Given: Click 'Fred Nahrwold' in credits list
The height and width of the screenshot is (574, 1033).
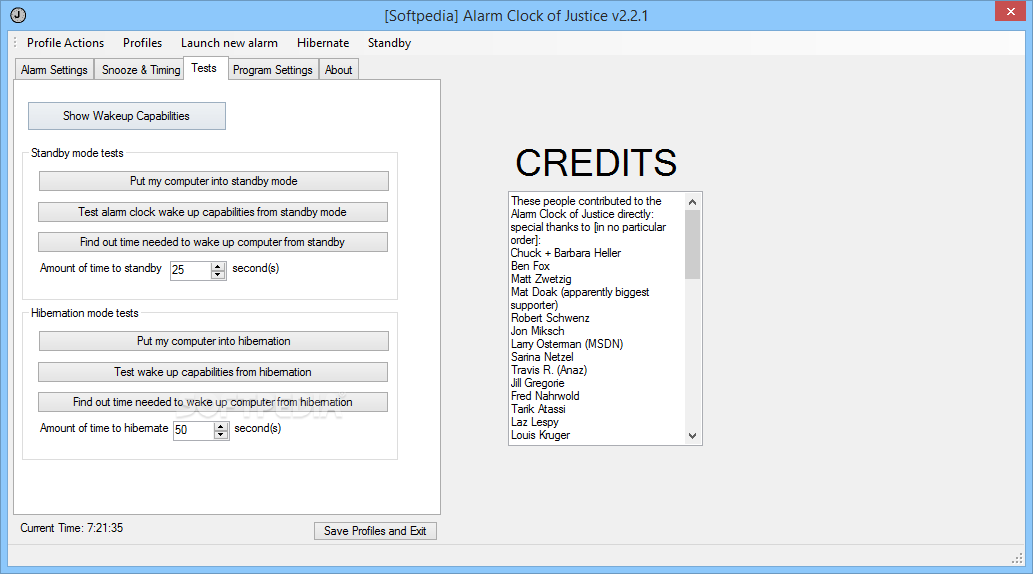Looking at the screenshot, I should point(545,396).
